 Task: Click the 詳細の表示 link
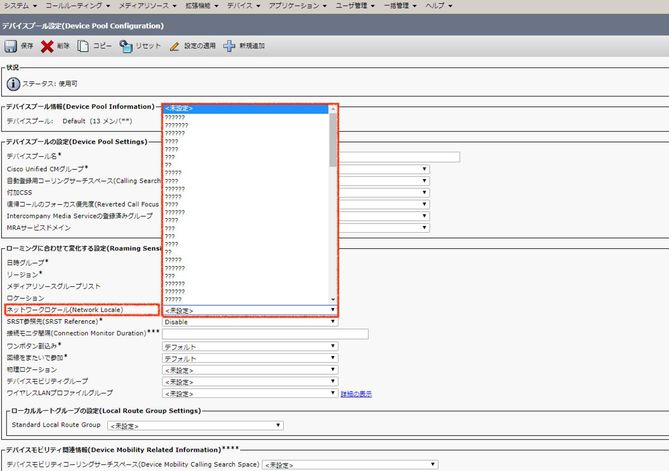(x=356, y=394)
